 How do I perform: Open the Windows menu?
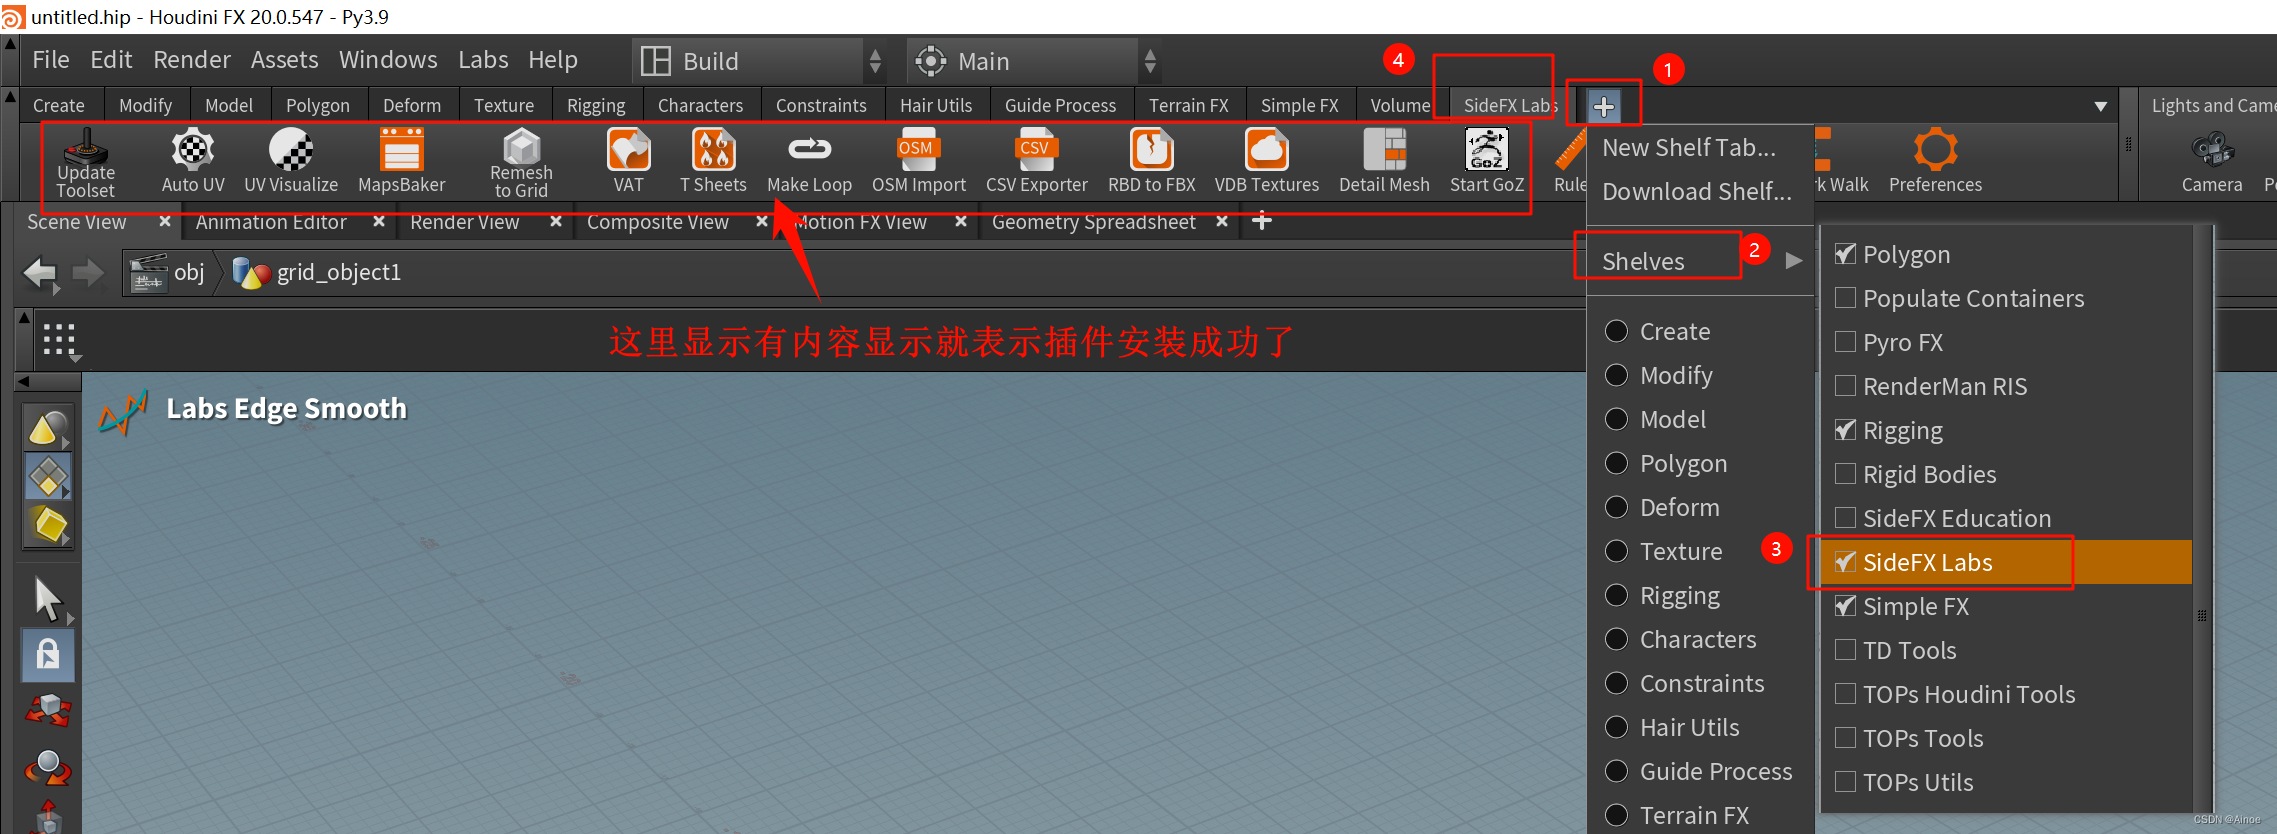pyautogui.click(x=388, y=60)
